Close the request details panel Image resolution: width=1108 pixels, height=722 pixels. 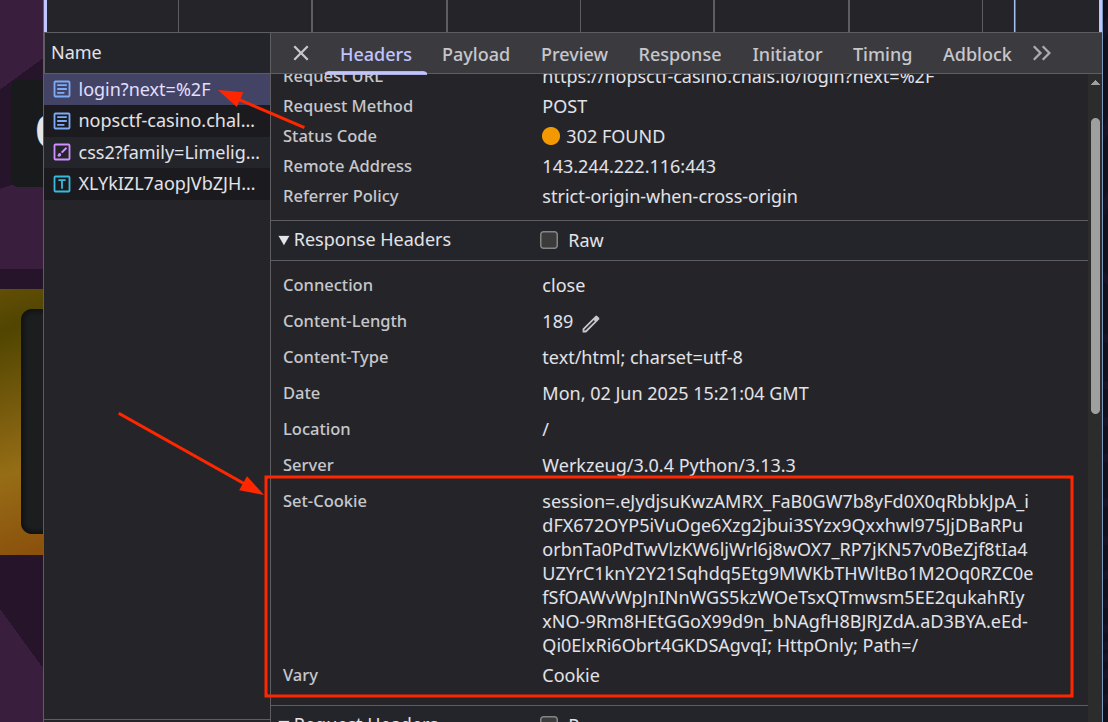click(x=300, y=54)
